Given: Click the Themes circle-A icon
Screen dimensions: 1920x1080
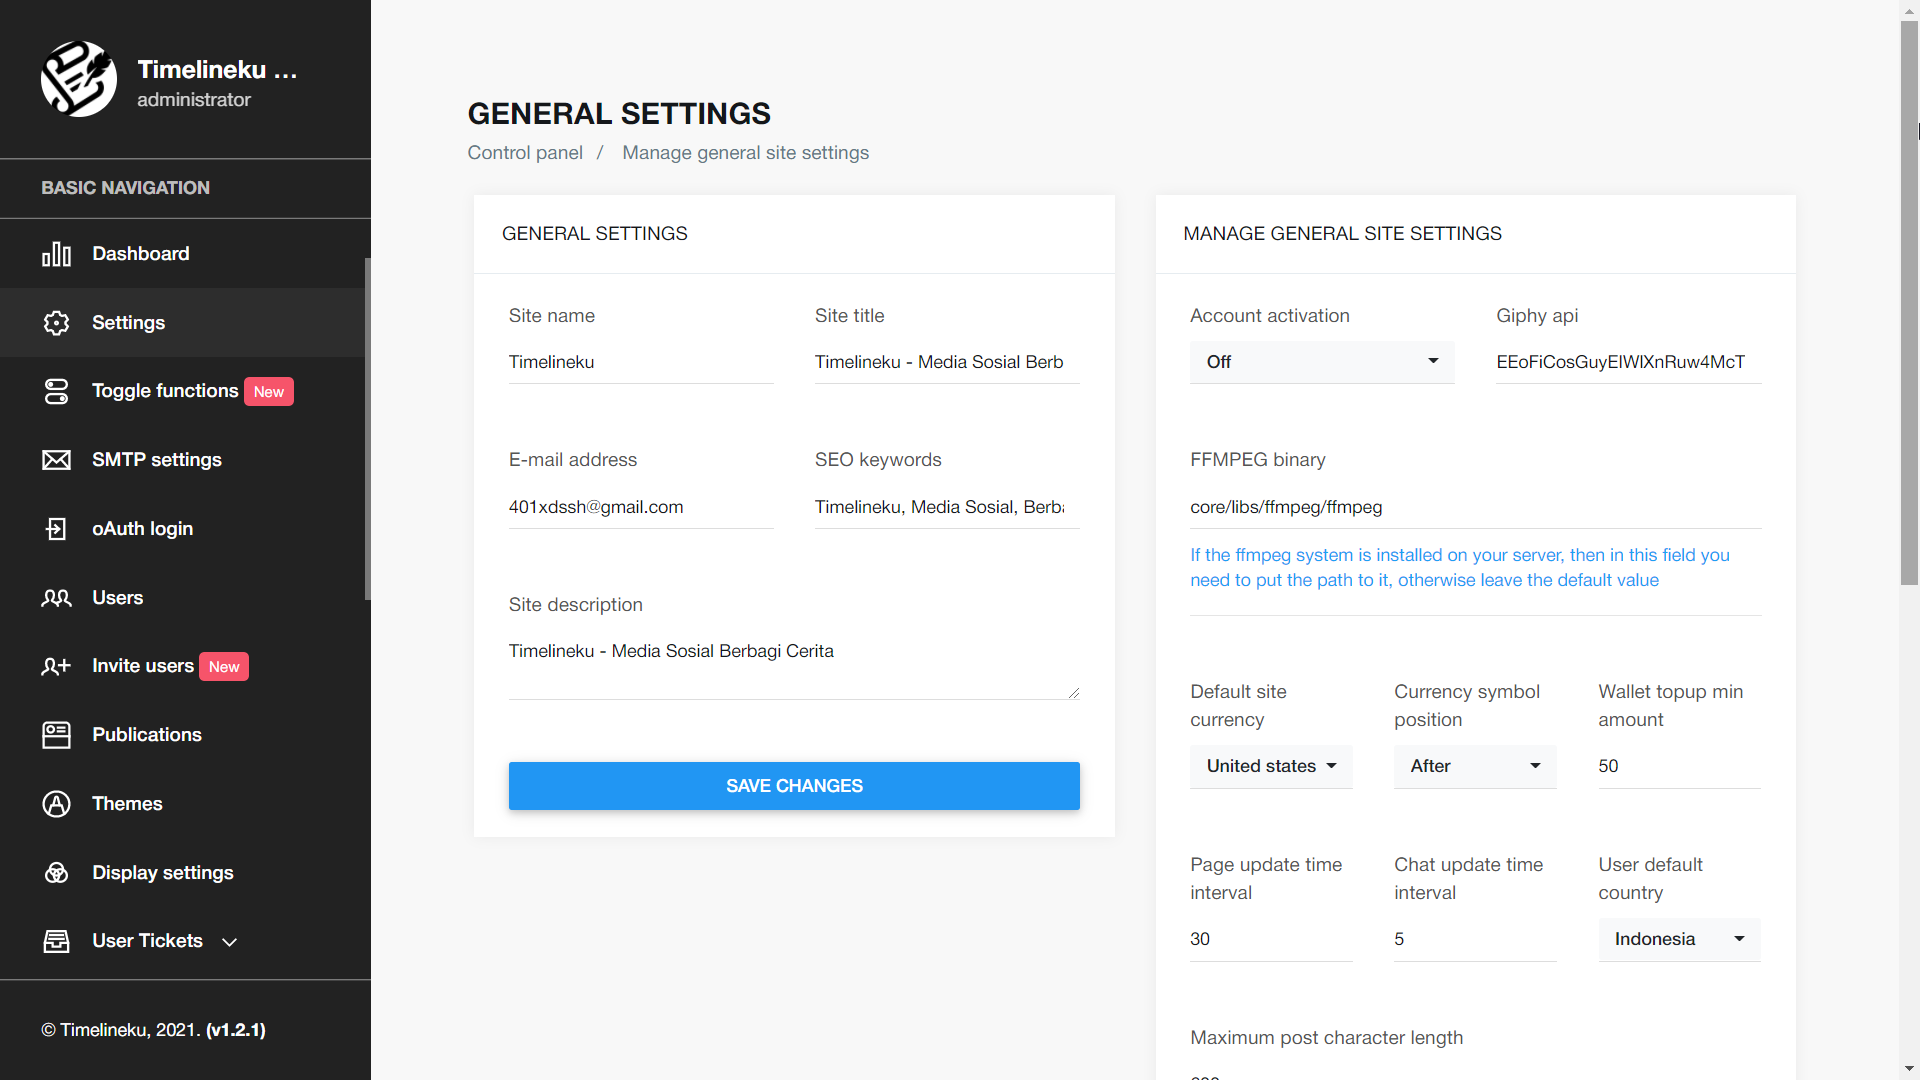Looking at the screenshot, I should (x=56, y=804).
